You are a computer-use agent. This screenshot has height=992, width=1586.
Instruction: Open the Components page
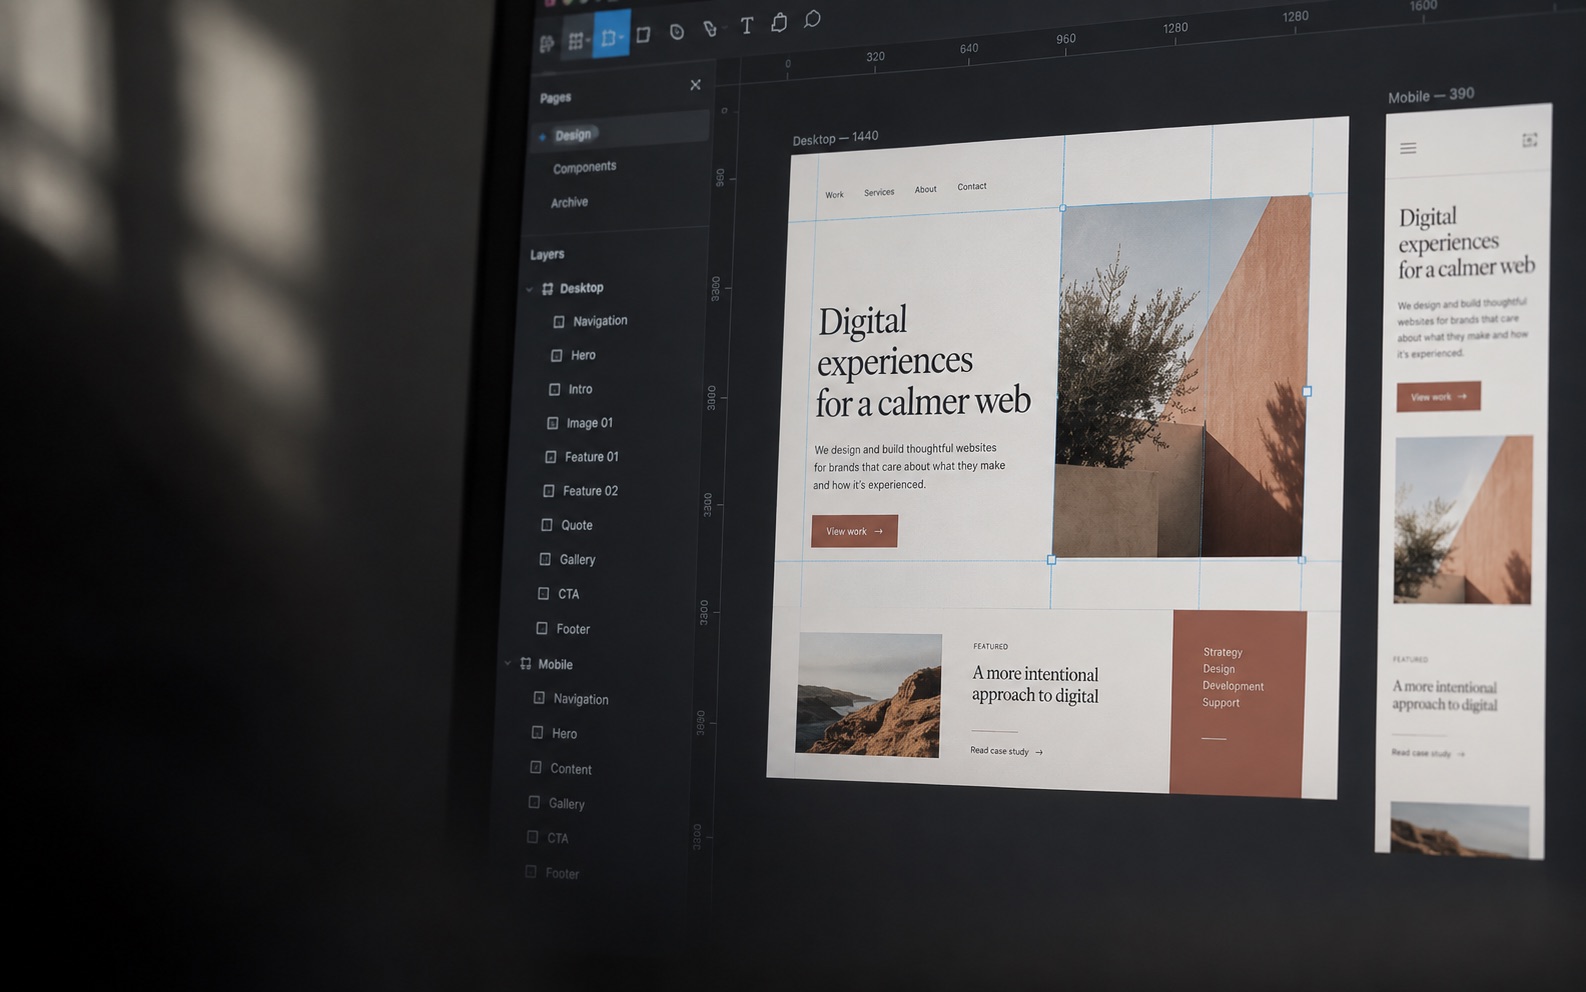pyautogui.click(x=584, y=167)
